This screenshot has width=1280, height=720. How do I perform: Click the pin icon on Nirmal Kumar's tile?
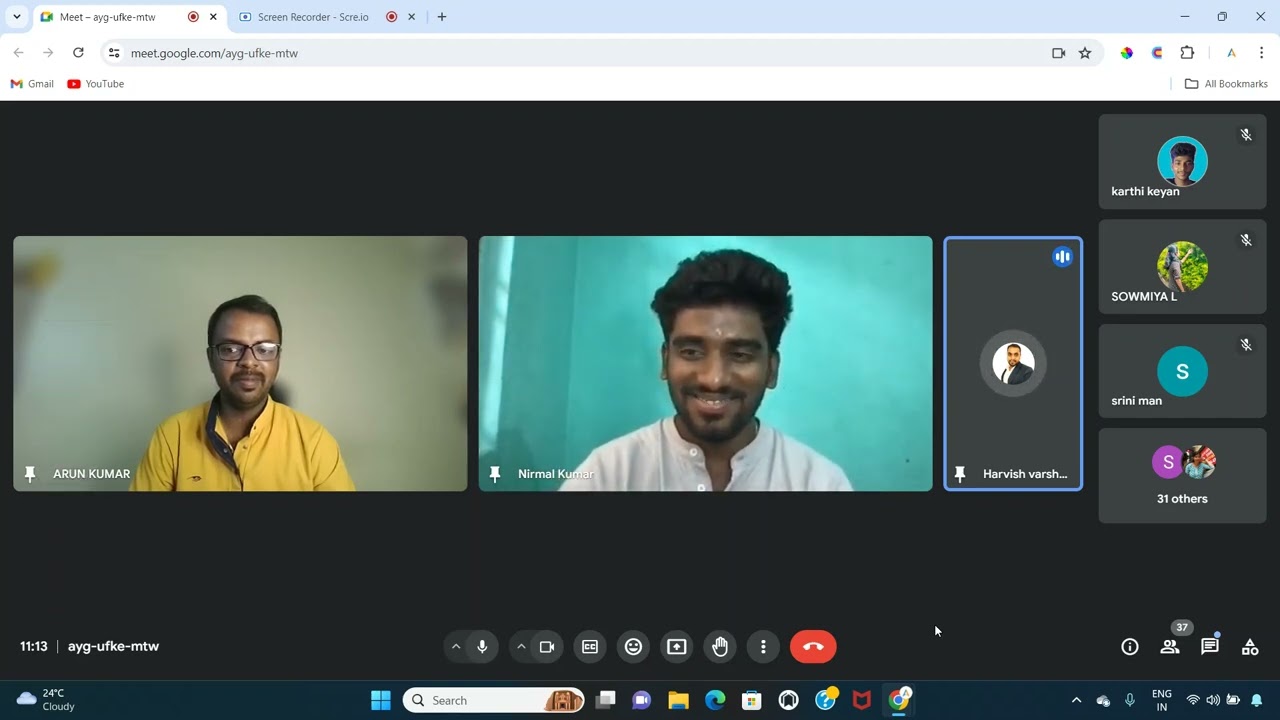coord(495,474)
